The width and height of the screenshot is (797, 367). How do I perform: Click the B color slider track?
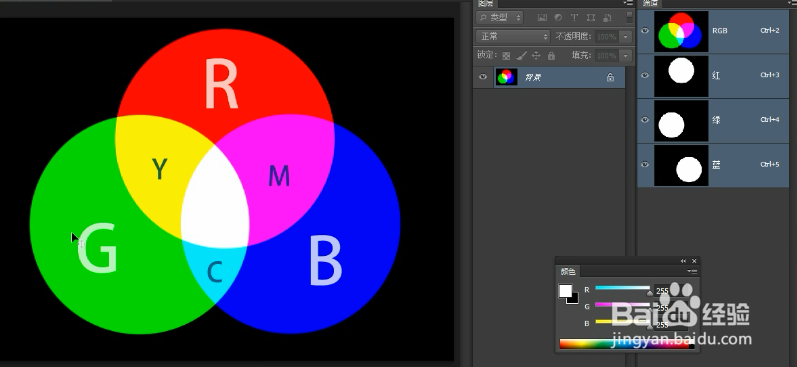(x=622, y=322)
